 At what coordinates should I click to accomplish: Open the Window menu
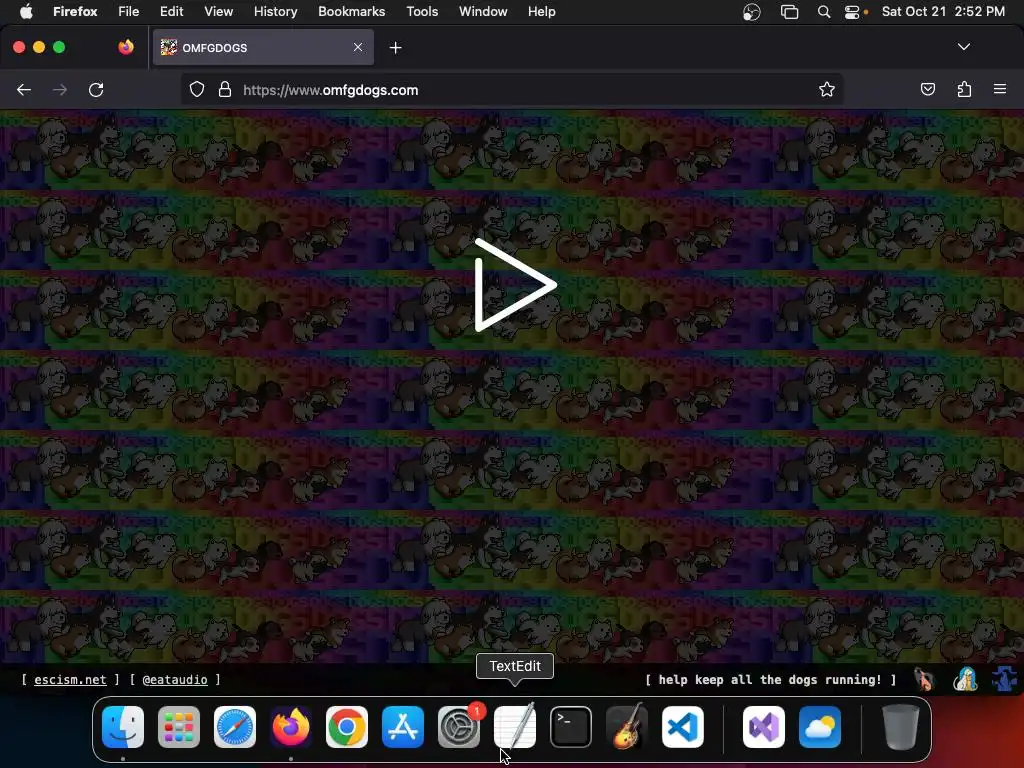click(483, 11)
